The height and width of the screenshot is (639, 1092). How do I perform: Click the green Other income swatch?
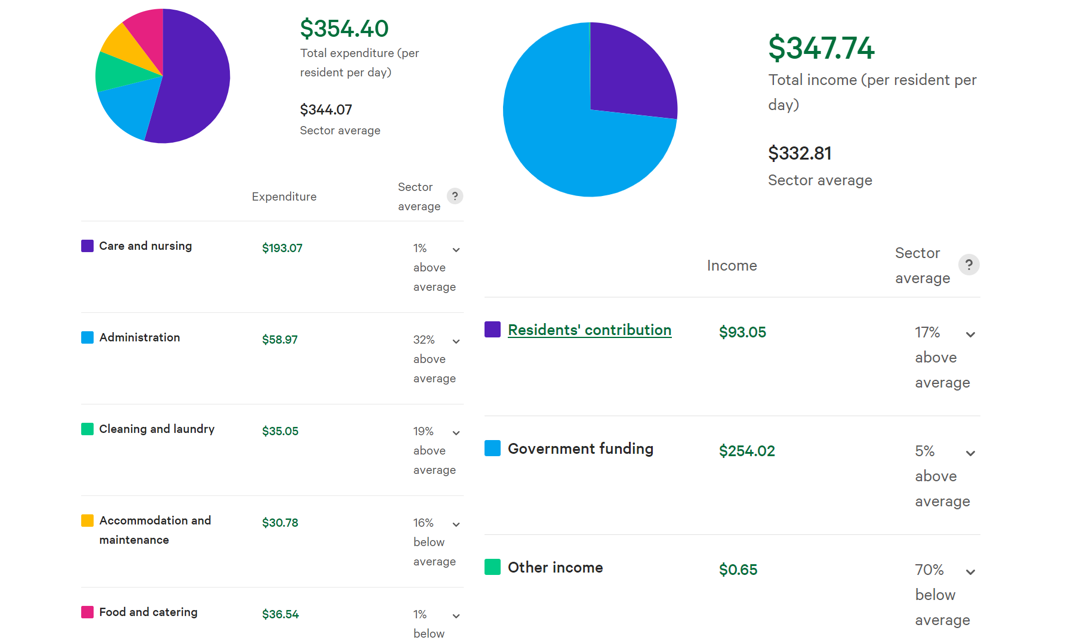click(x=492, y=567)
